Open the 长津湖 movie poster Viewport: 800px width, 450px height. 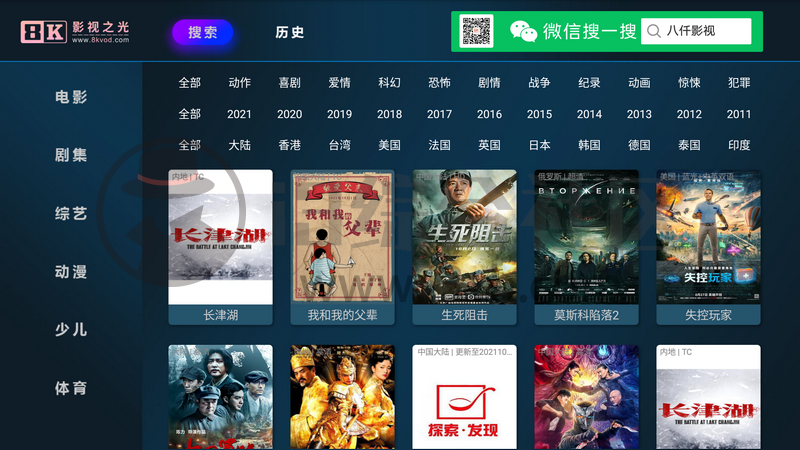(220, 247)
